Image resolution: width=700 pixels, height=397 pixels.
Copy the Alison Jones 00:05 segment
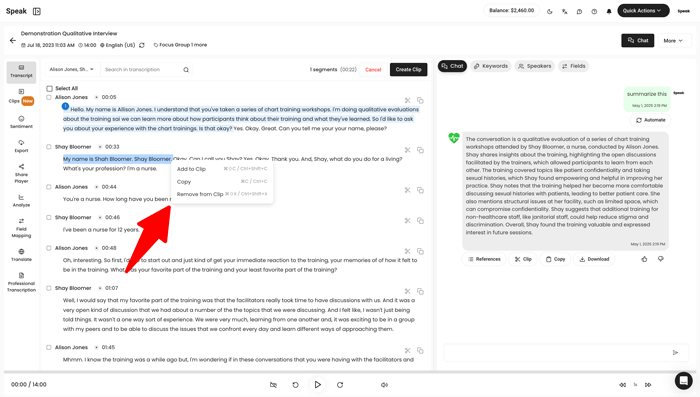(420, 100)
